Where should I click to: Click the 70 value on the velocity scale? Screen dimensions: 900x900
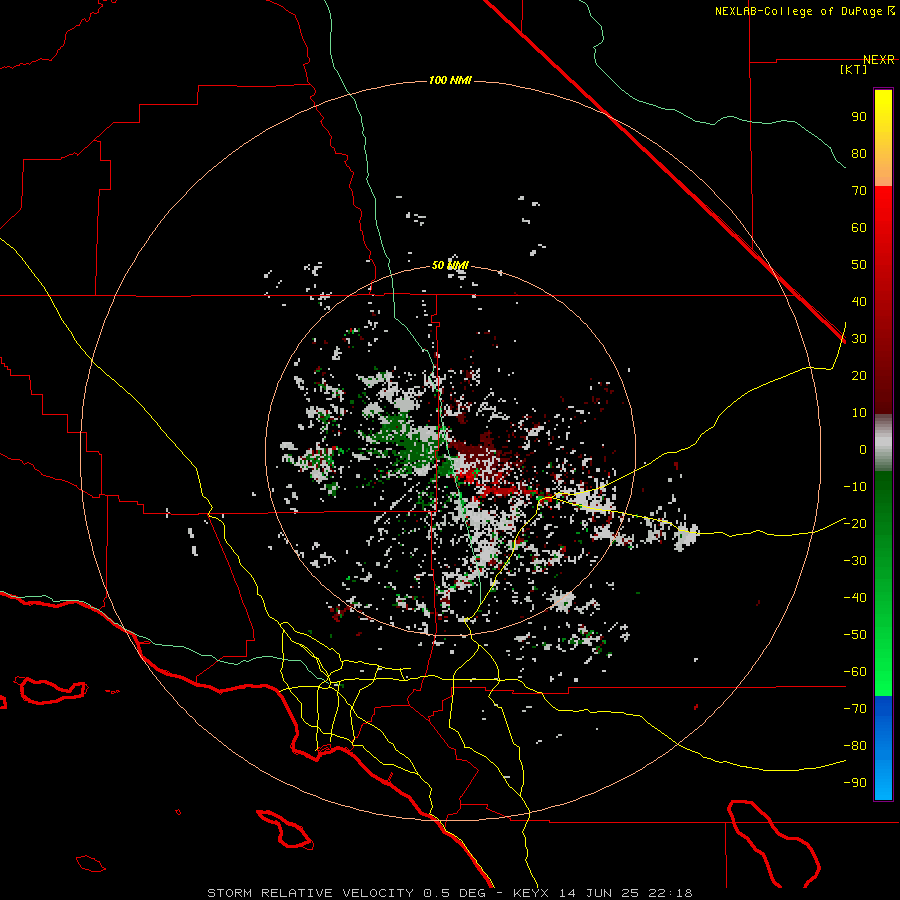point(859,191)
